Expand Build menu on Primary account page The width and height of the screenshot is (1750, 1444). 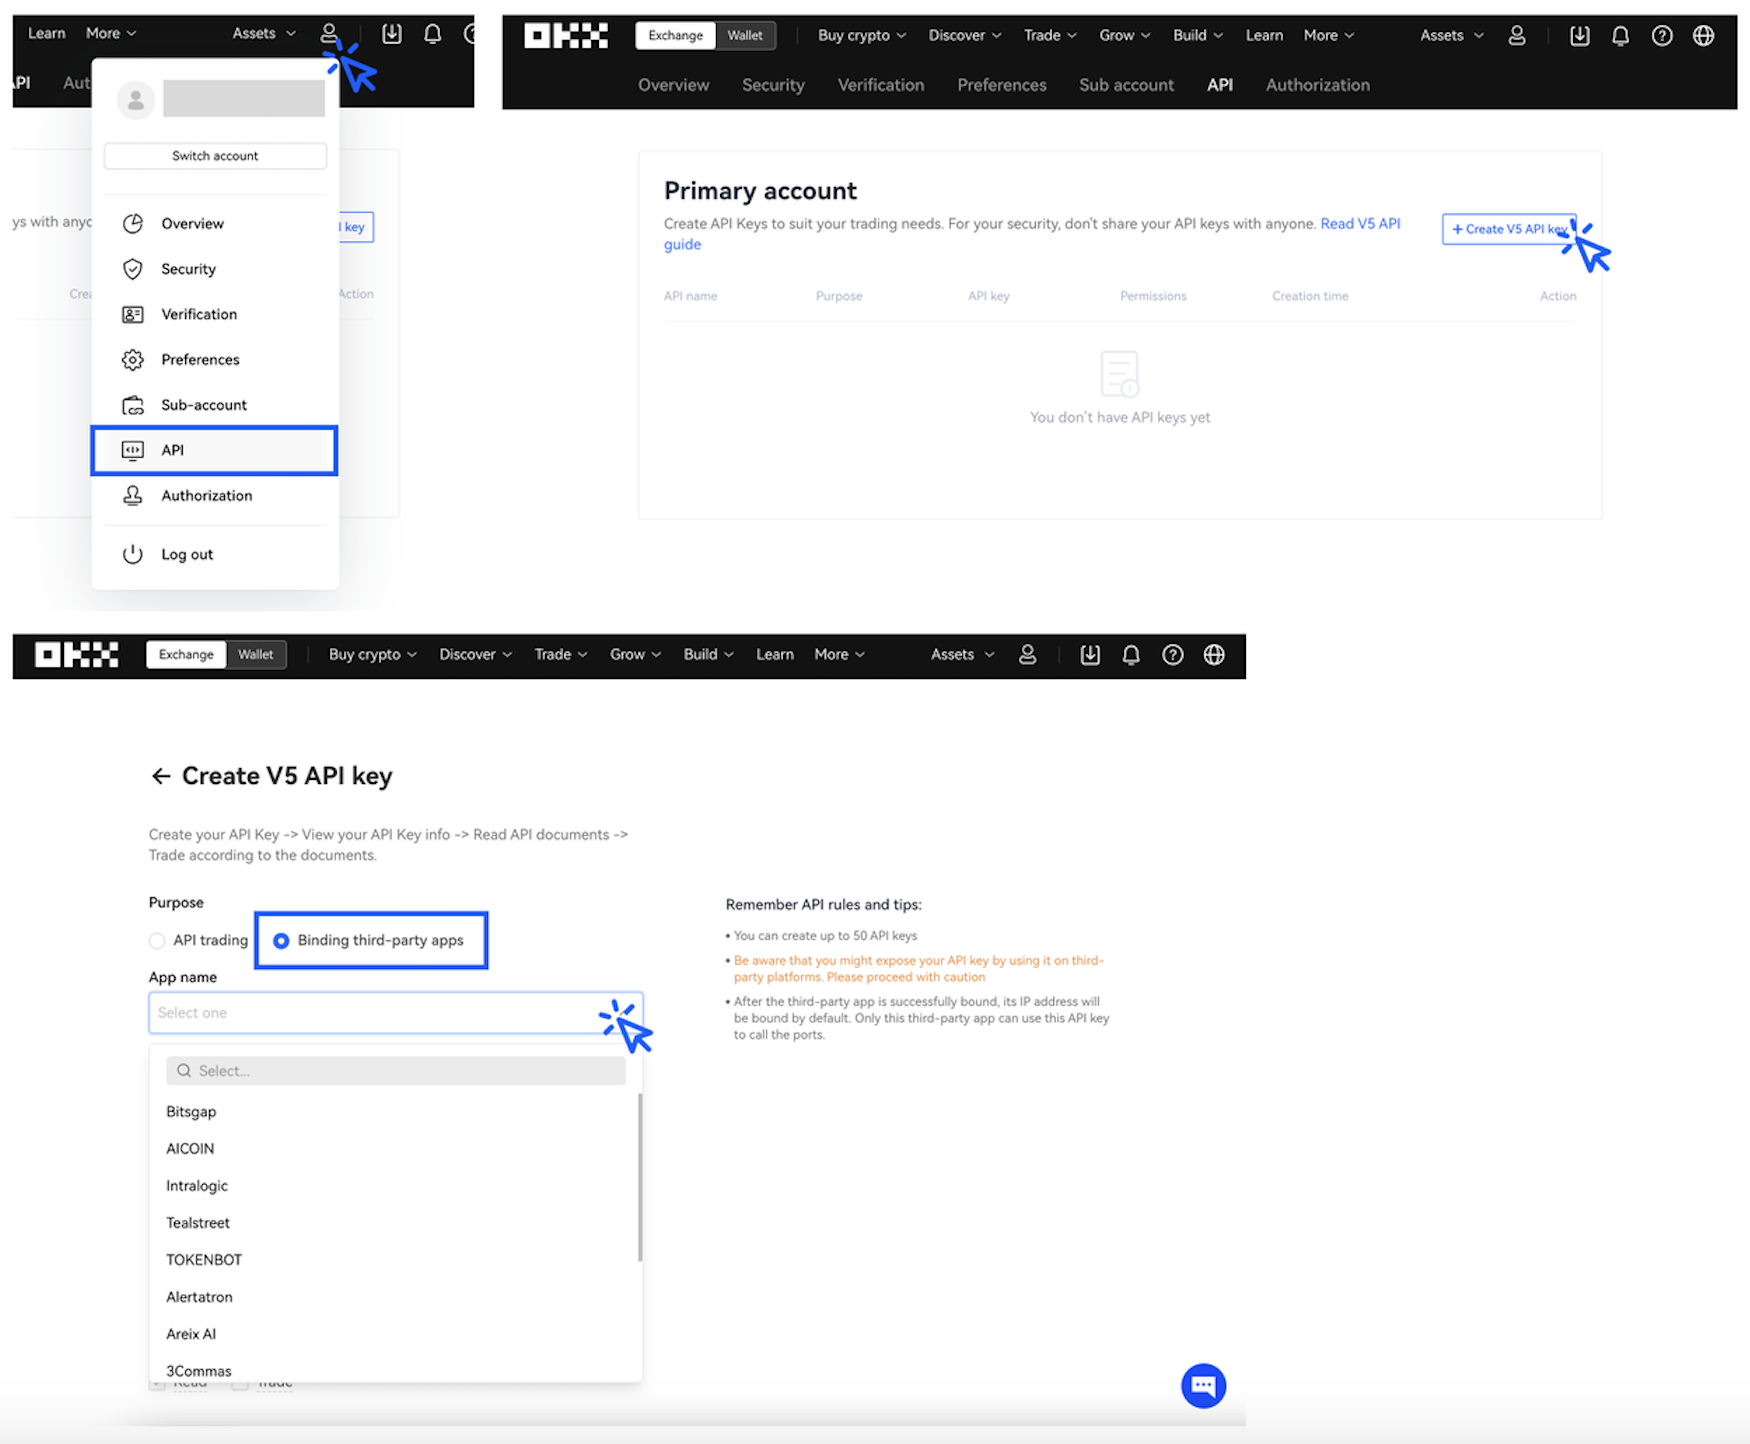pos(1198,36)
